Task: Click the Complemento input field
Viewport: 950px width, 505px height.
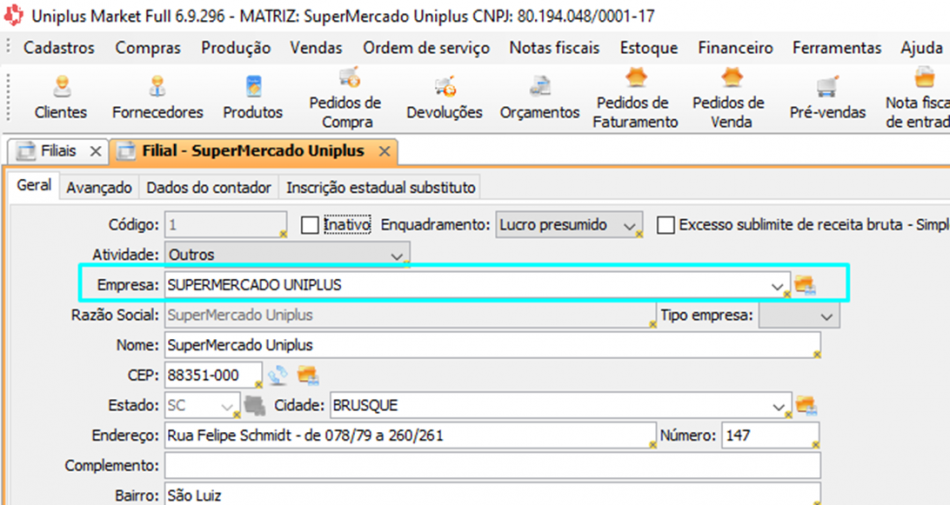Action: (493, 465)
